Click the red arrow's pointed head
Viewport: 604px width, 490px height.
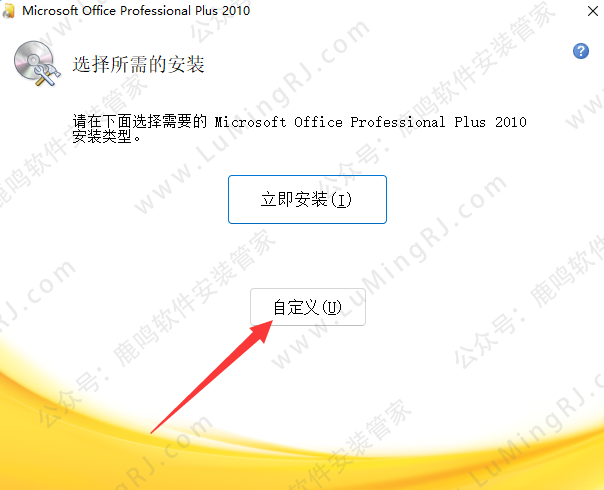(x=262, y=331)
